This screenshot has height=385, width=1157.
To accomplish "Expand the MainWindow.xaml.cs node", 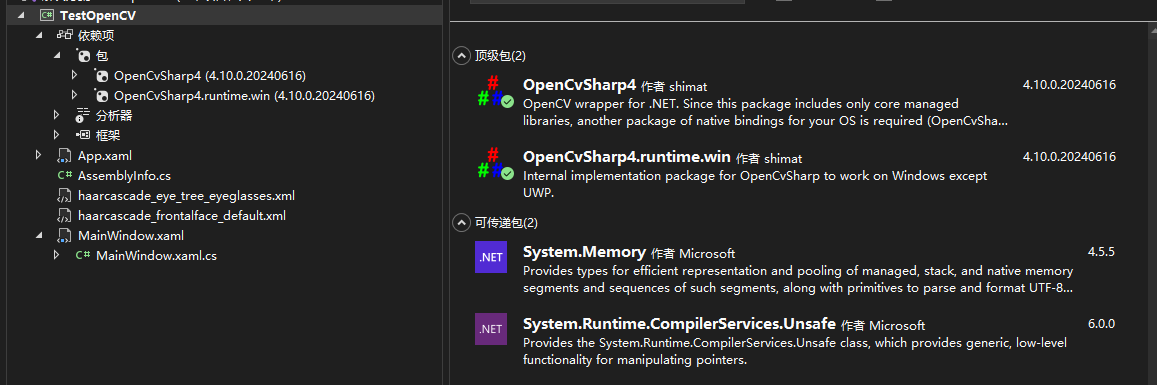I will click(57, 256).
